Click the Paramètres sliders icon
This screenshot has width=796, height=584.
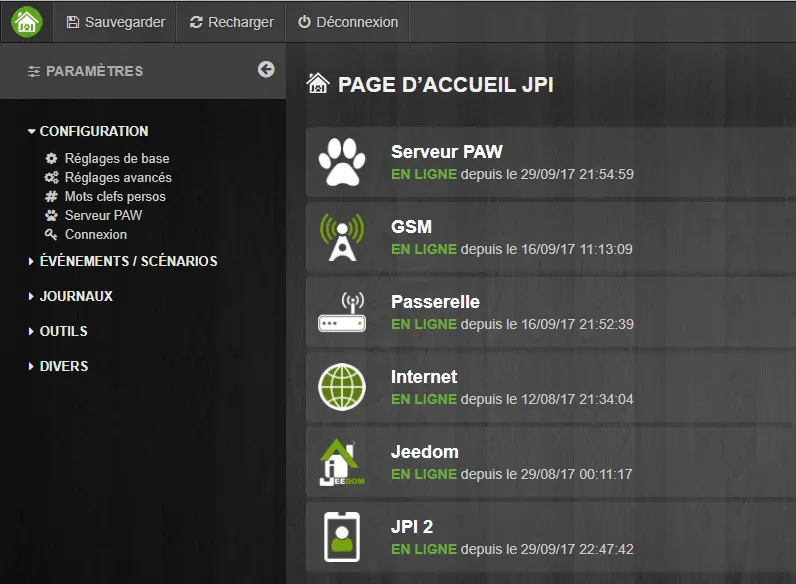pyautogui.click(x=34, y=71)
